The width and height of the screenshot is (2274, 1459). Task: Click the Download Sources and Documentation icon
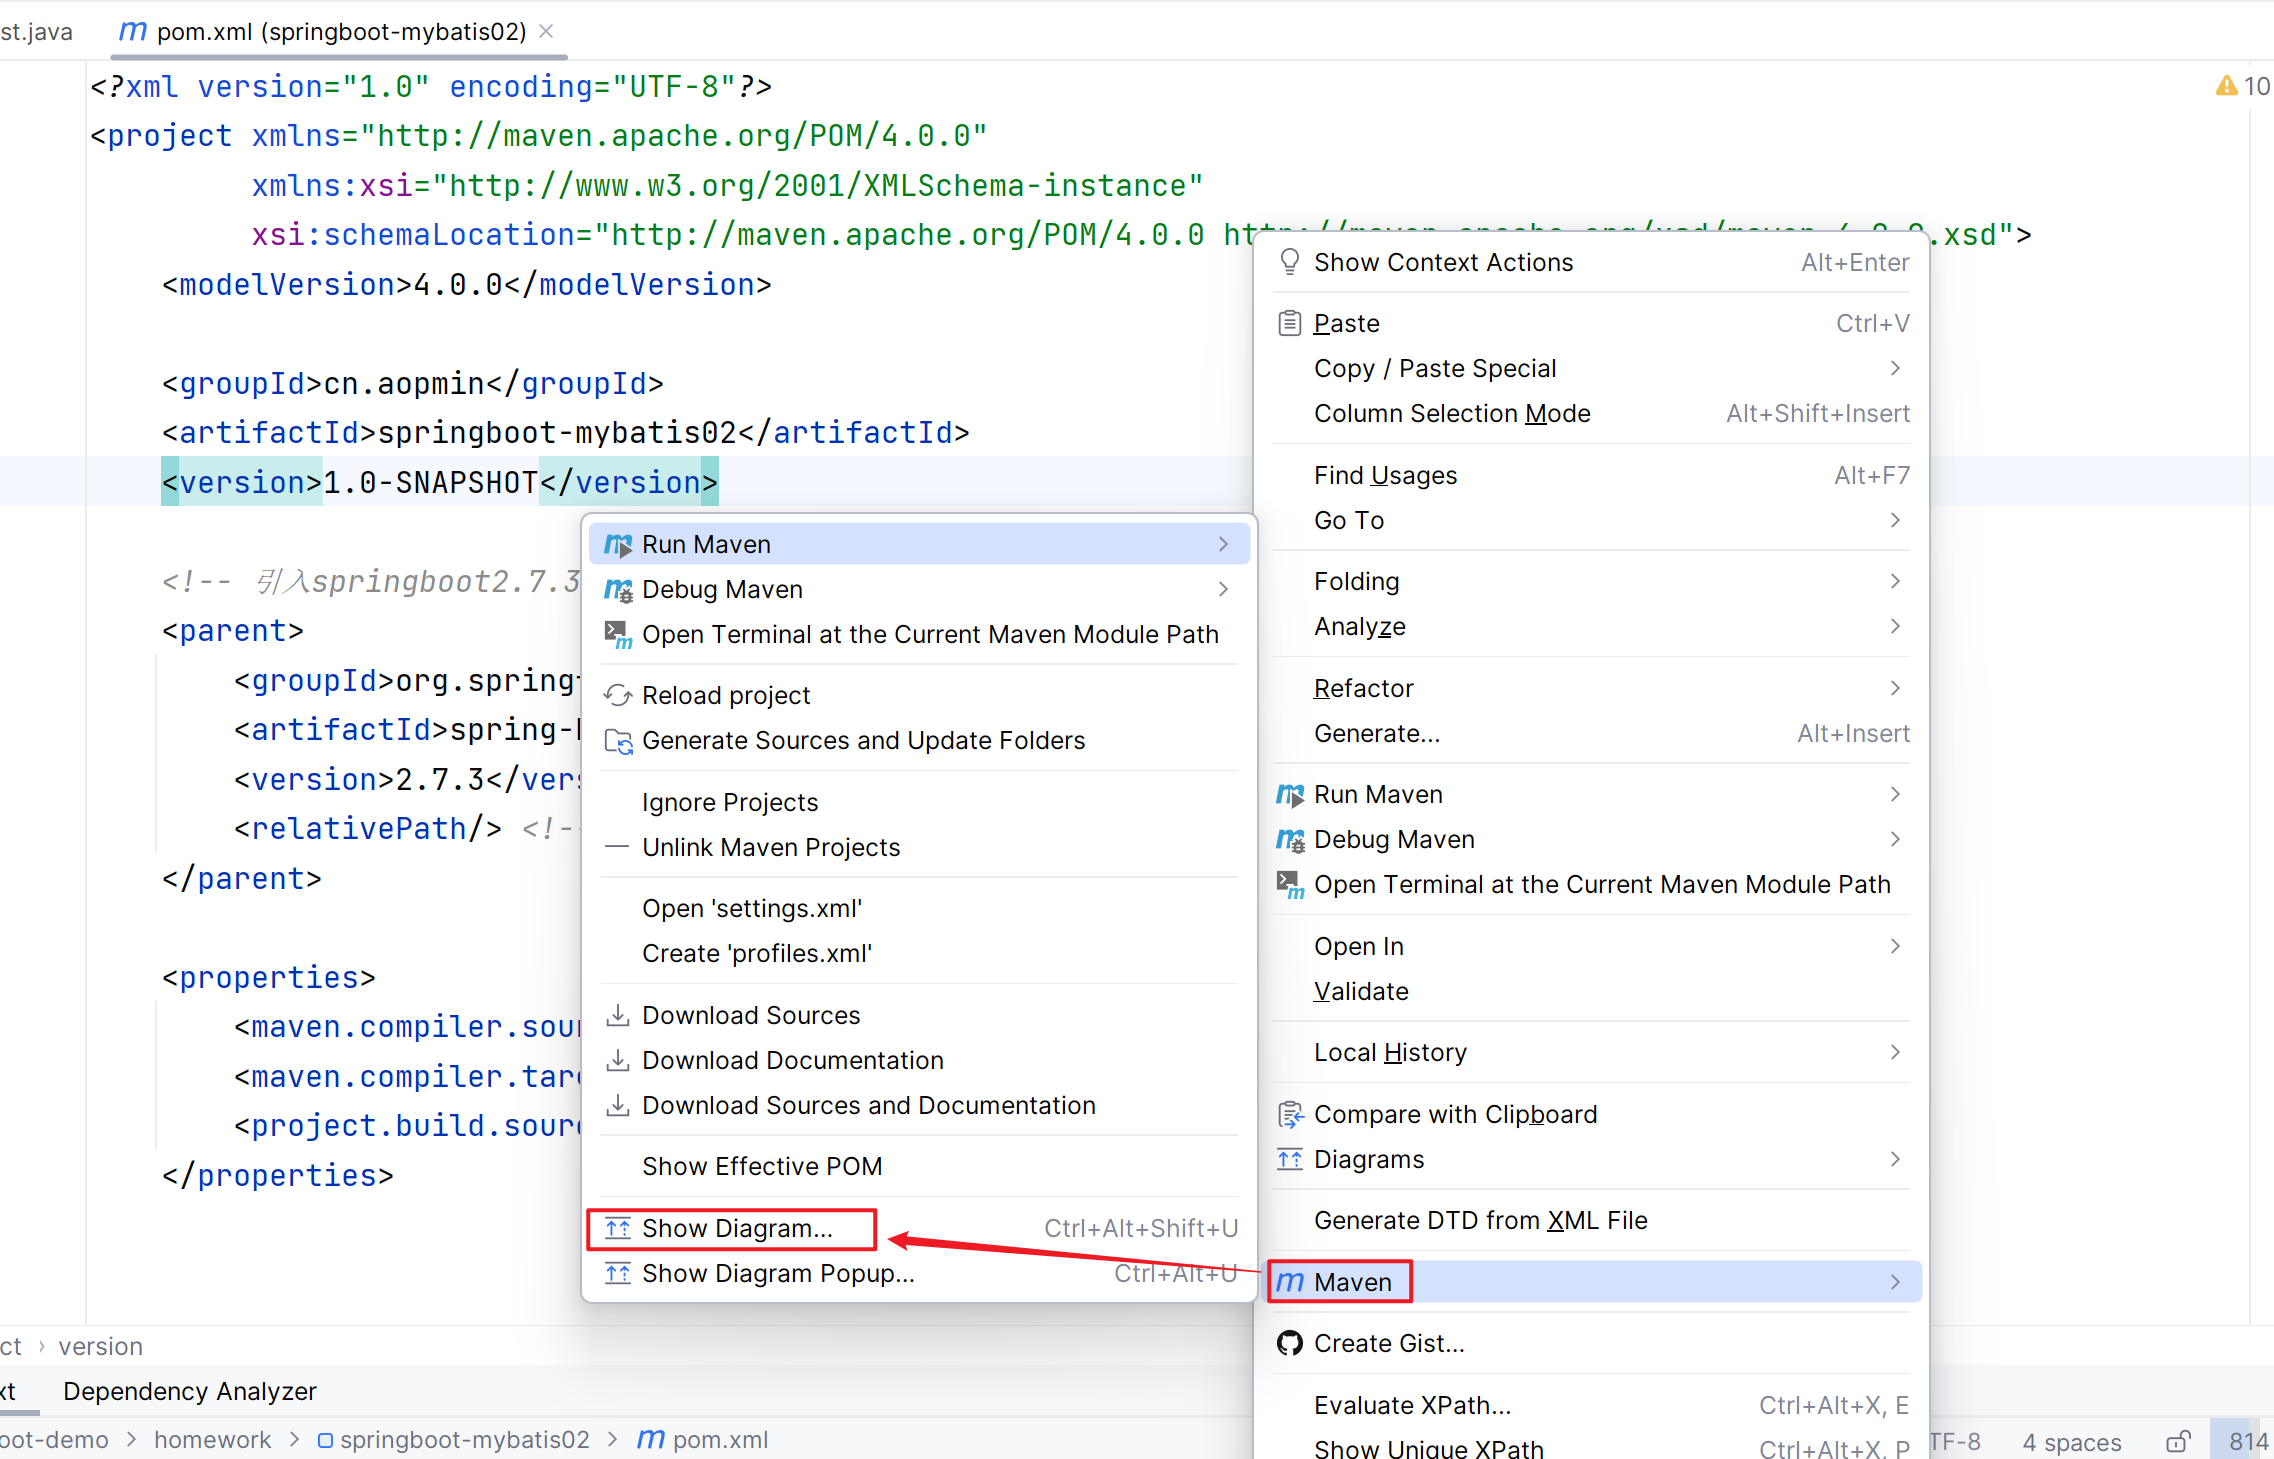point(618,1106)
